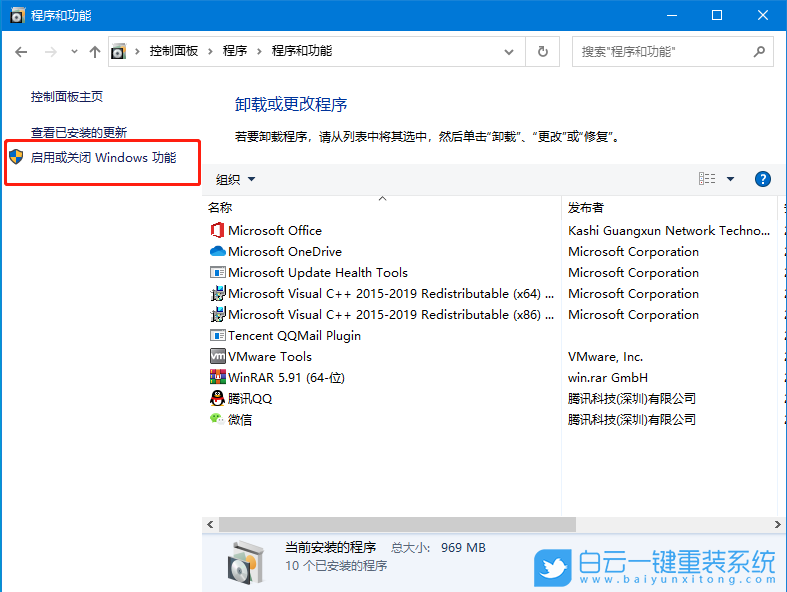Image resolution: width=787 pixels, height=592 pixels.
Task: Open 查看已安装的更新 link
Action: pyautogui.click(x=79, y=133)
